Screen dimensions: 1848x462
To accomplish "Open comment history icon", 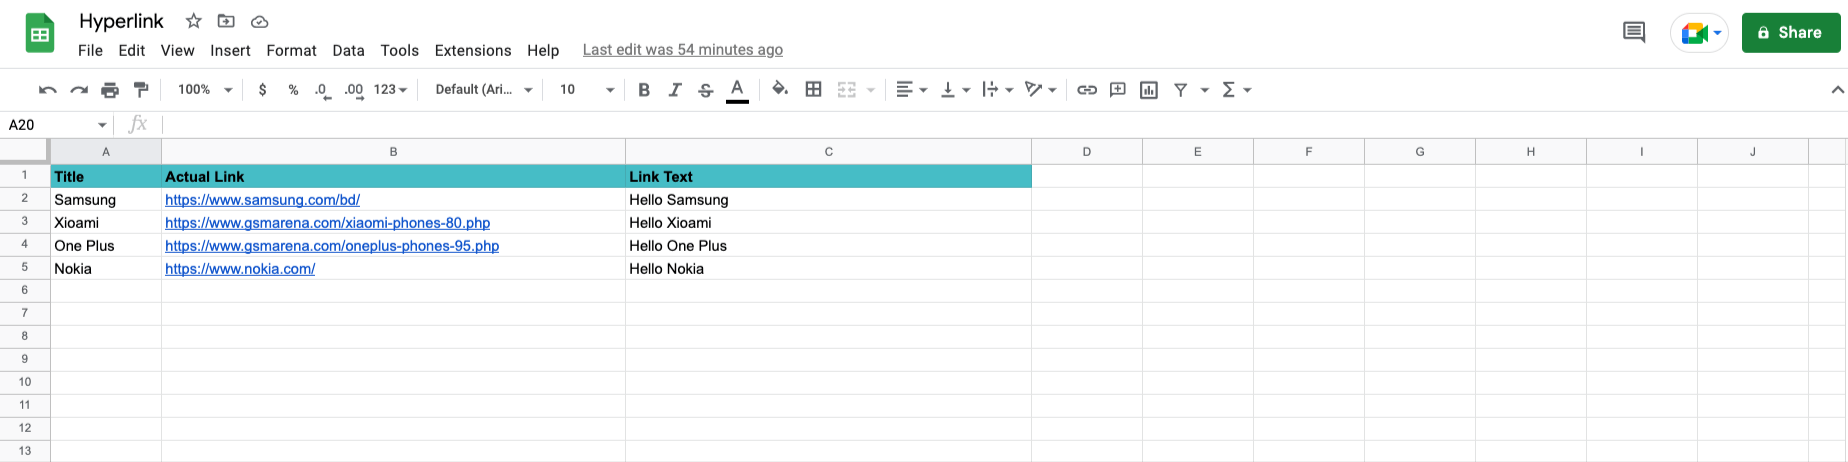I will 1634,32.
